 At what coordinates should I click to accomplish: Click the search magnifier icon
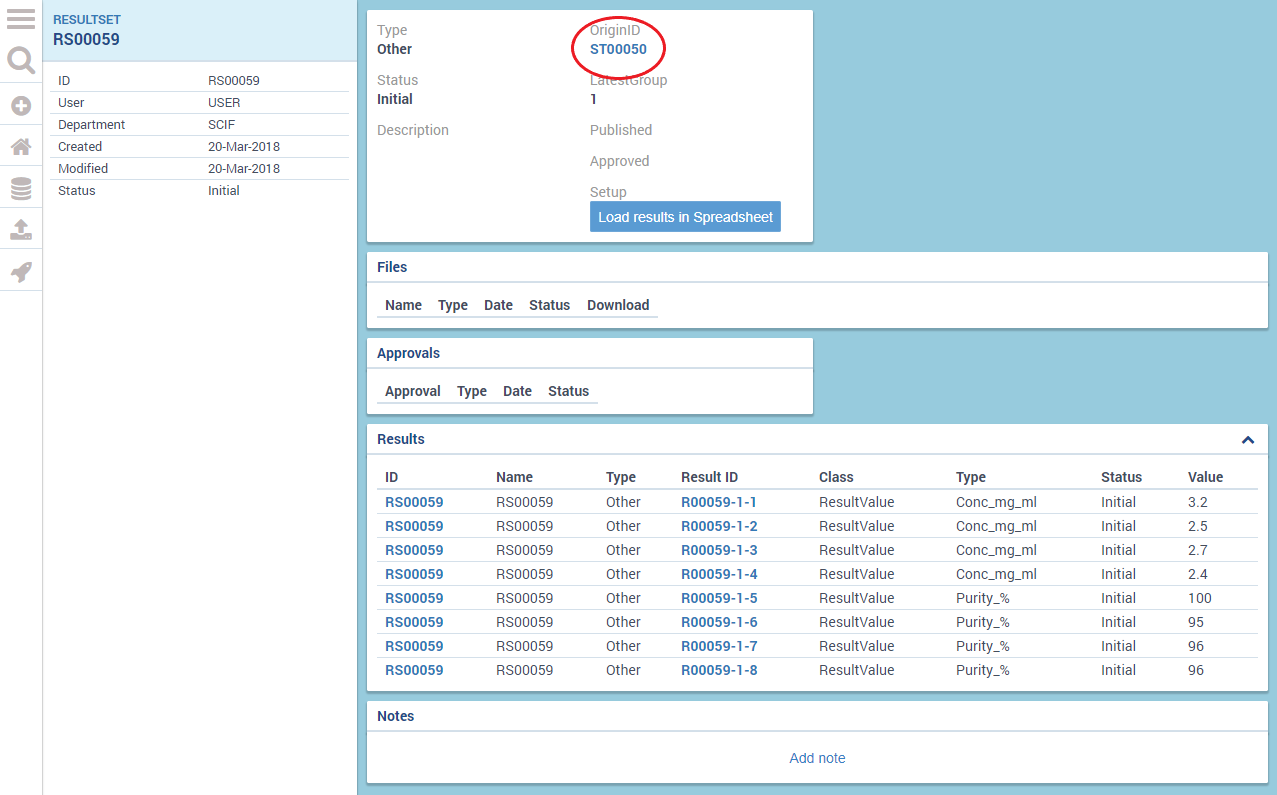click(21, 61)
